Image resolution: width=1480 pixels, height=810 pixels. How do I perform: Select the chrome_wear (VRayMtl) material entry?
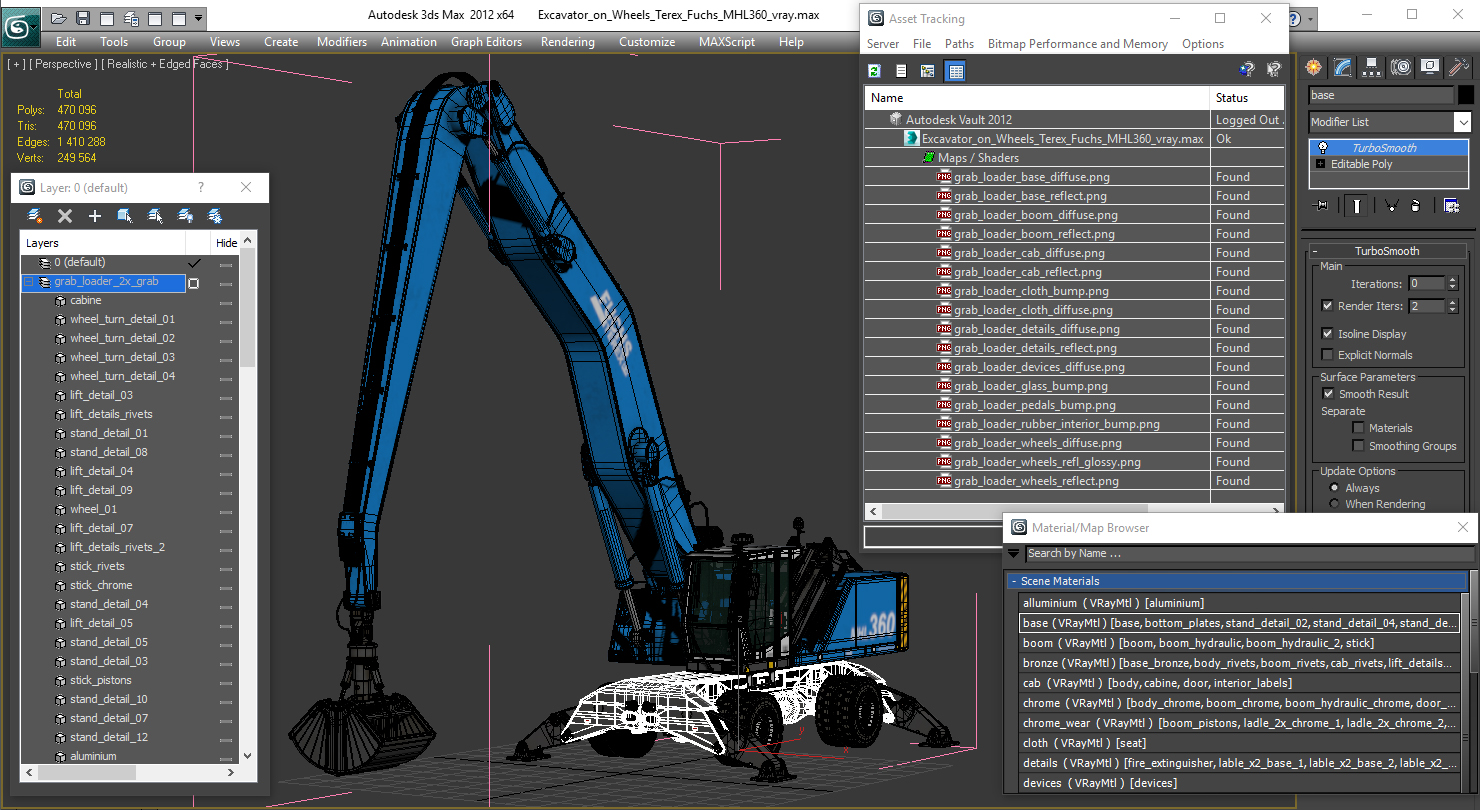1239,723
